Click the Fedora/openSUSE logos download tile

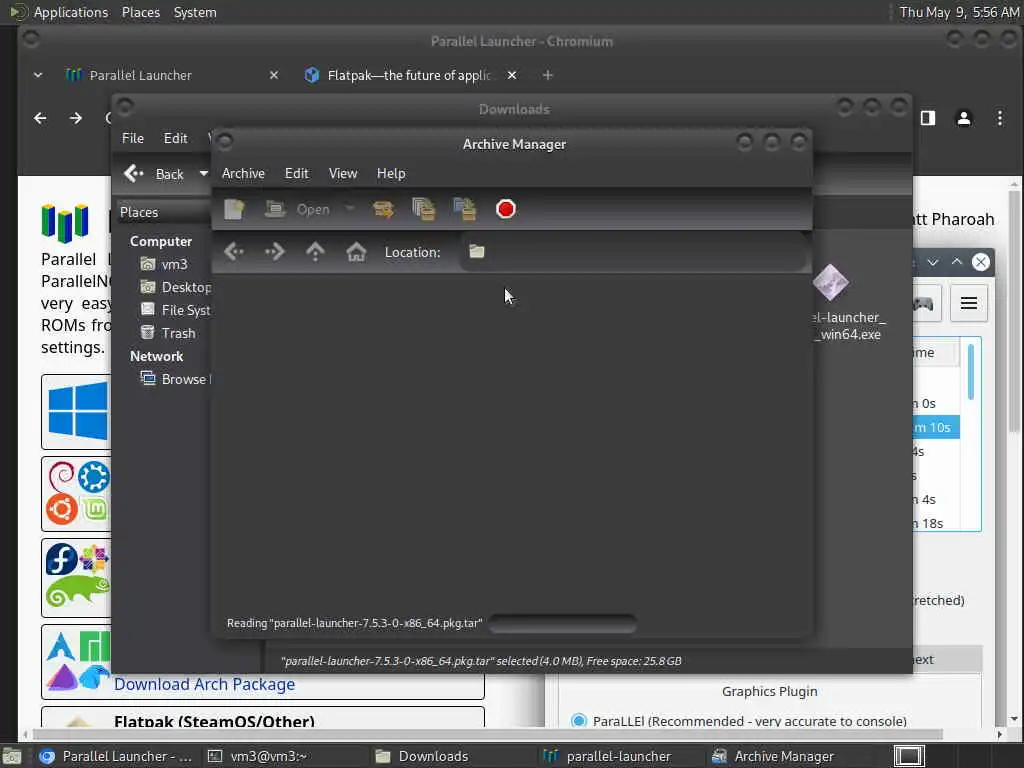click(x=77, y=577)
